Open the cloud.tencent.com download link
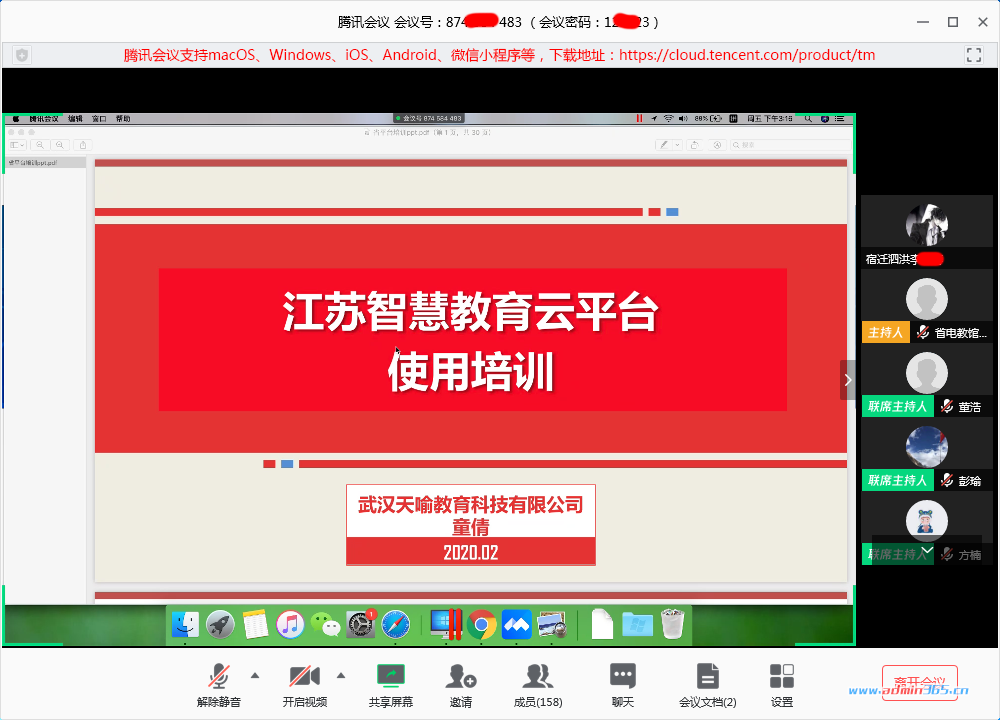The image size is (1000, 720). tap(747, 55)
